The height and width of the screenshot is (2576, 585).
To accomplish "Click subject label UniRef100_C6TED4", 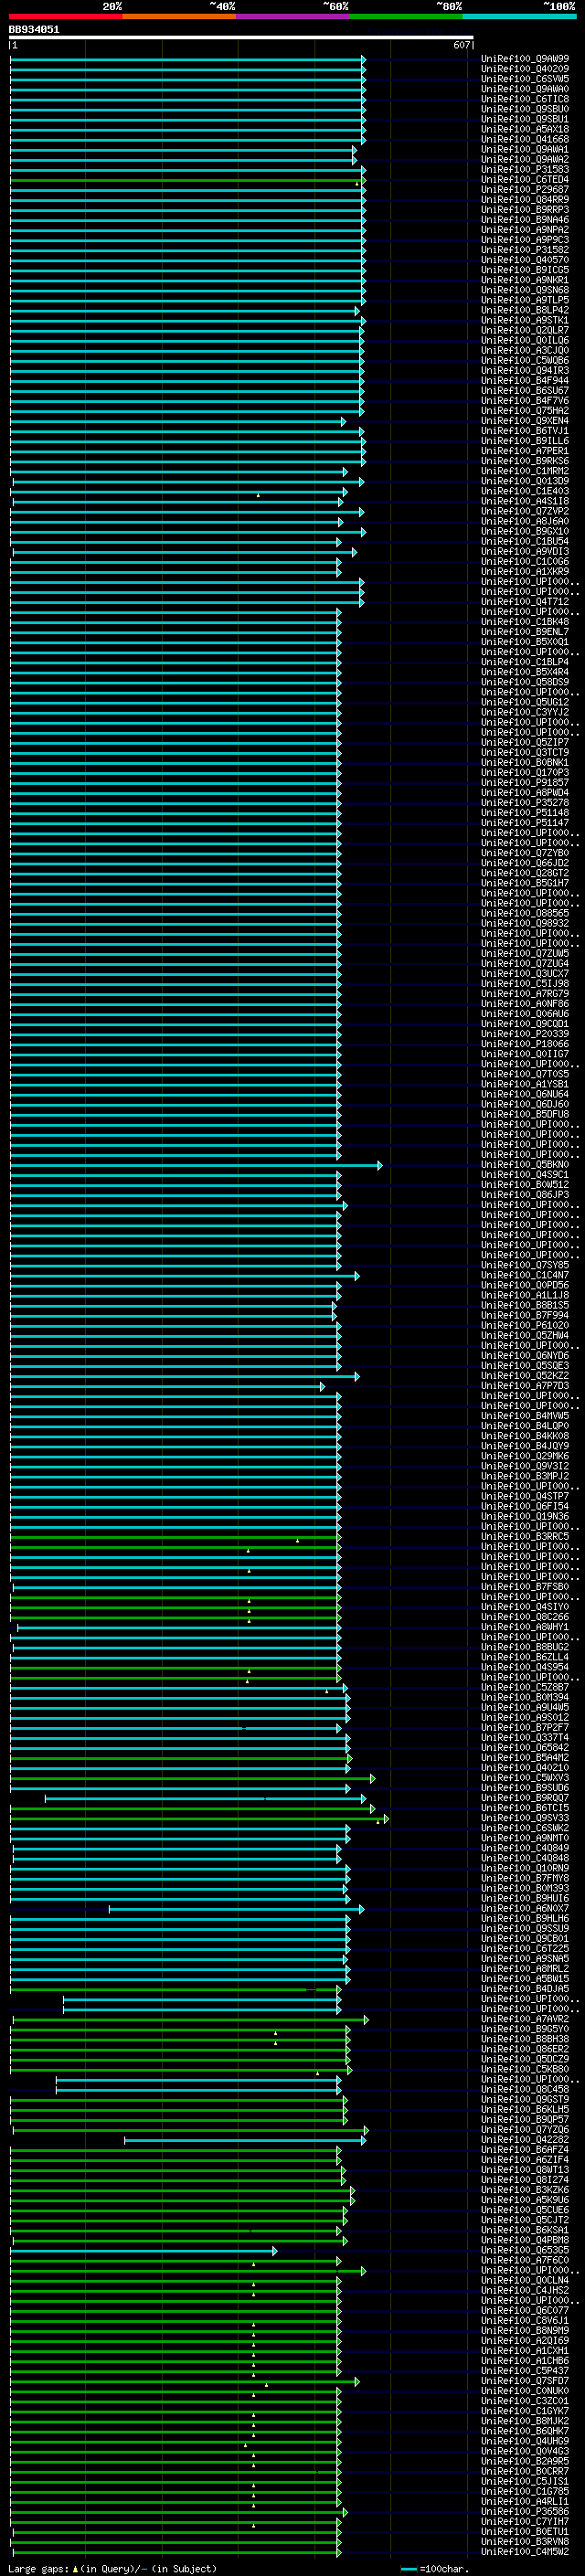I will point(525,179).
